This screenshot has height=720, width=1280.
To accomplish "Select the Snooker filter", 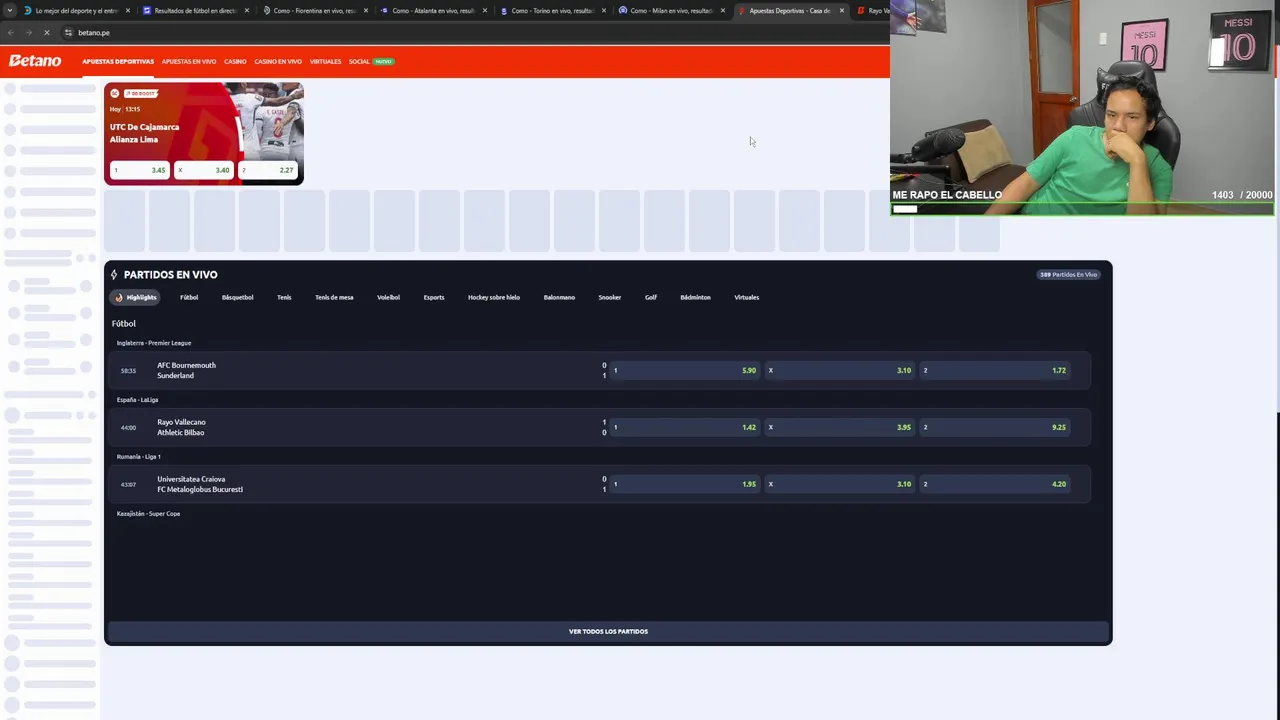I will (x=610, y=297).
